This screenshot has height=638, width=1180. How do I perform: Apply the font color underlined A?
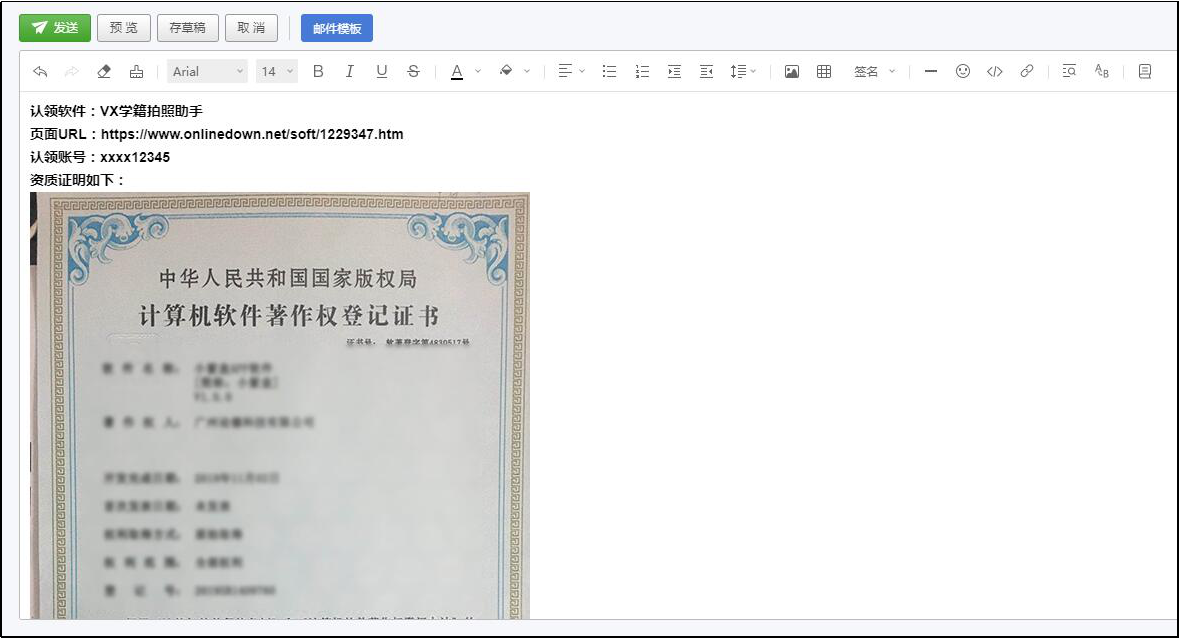click(457, 71)
